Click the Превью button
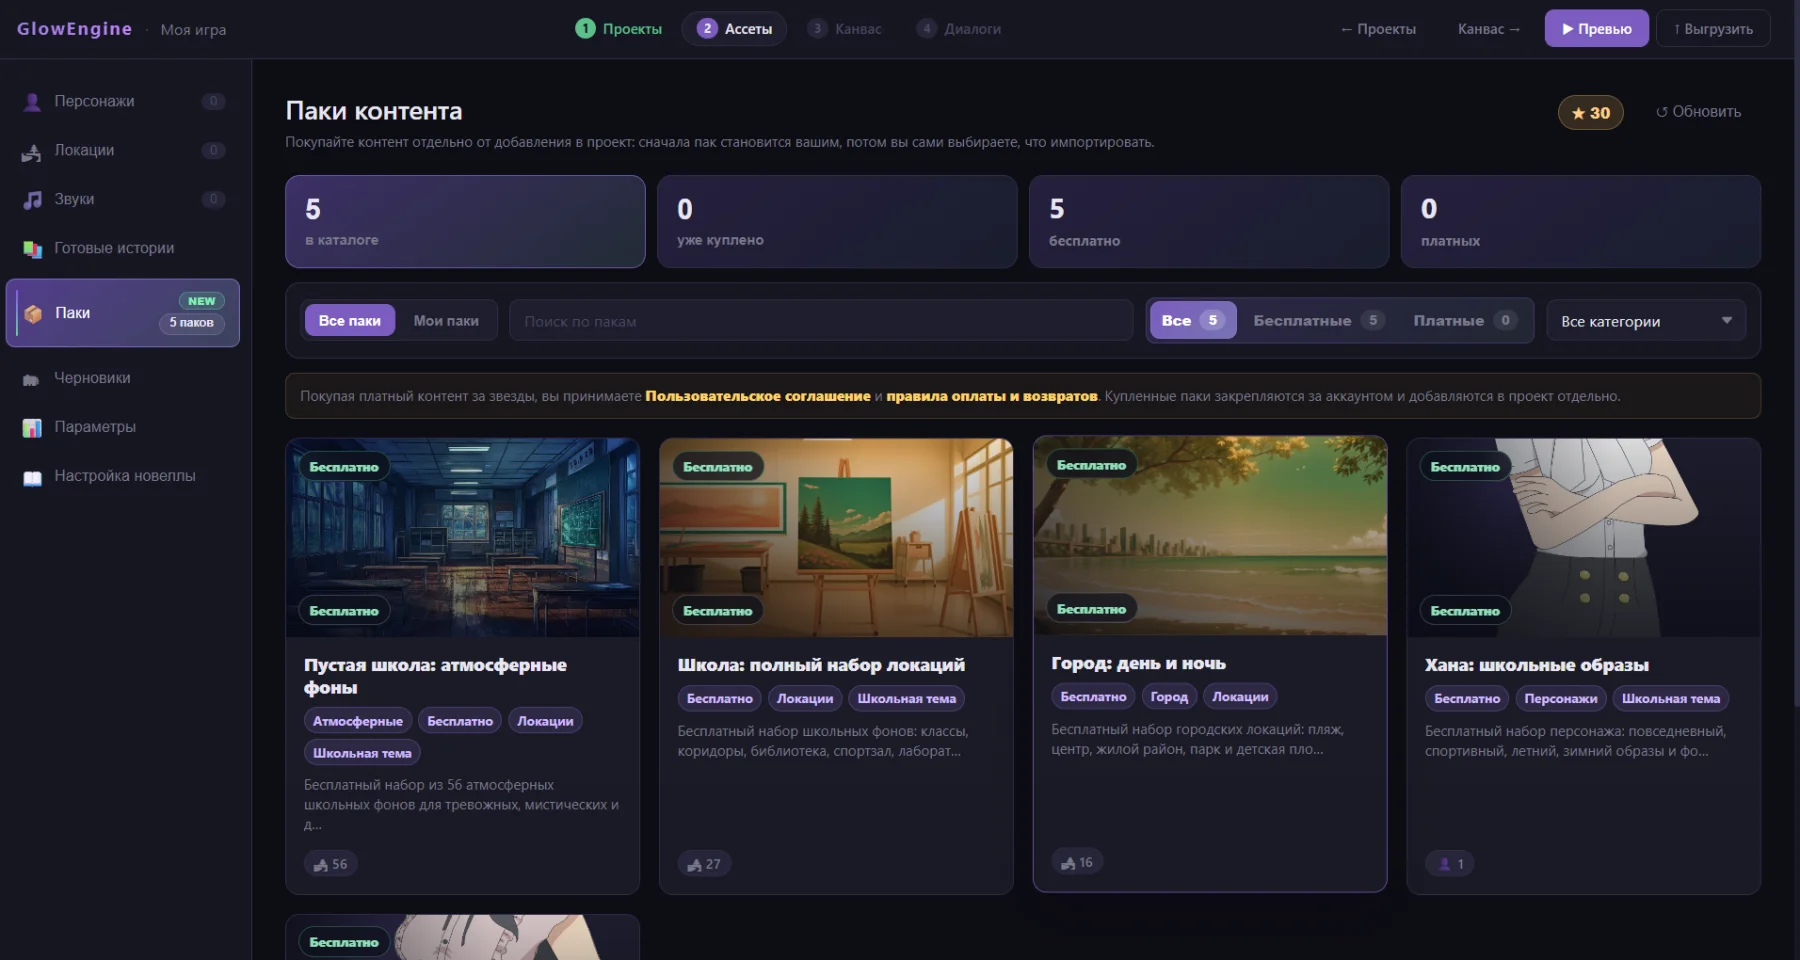The image size is (1800, 960). point(1597,29)
